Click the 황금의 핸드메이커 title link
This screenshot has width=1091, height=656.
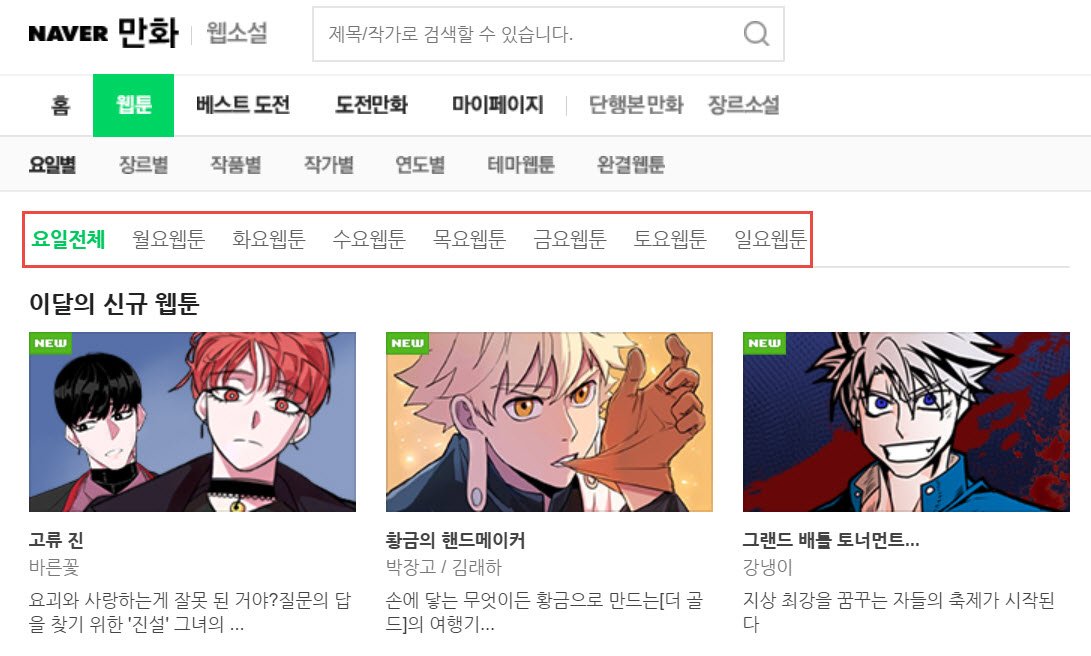(456, 540)
